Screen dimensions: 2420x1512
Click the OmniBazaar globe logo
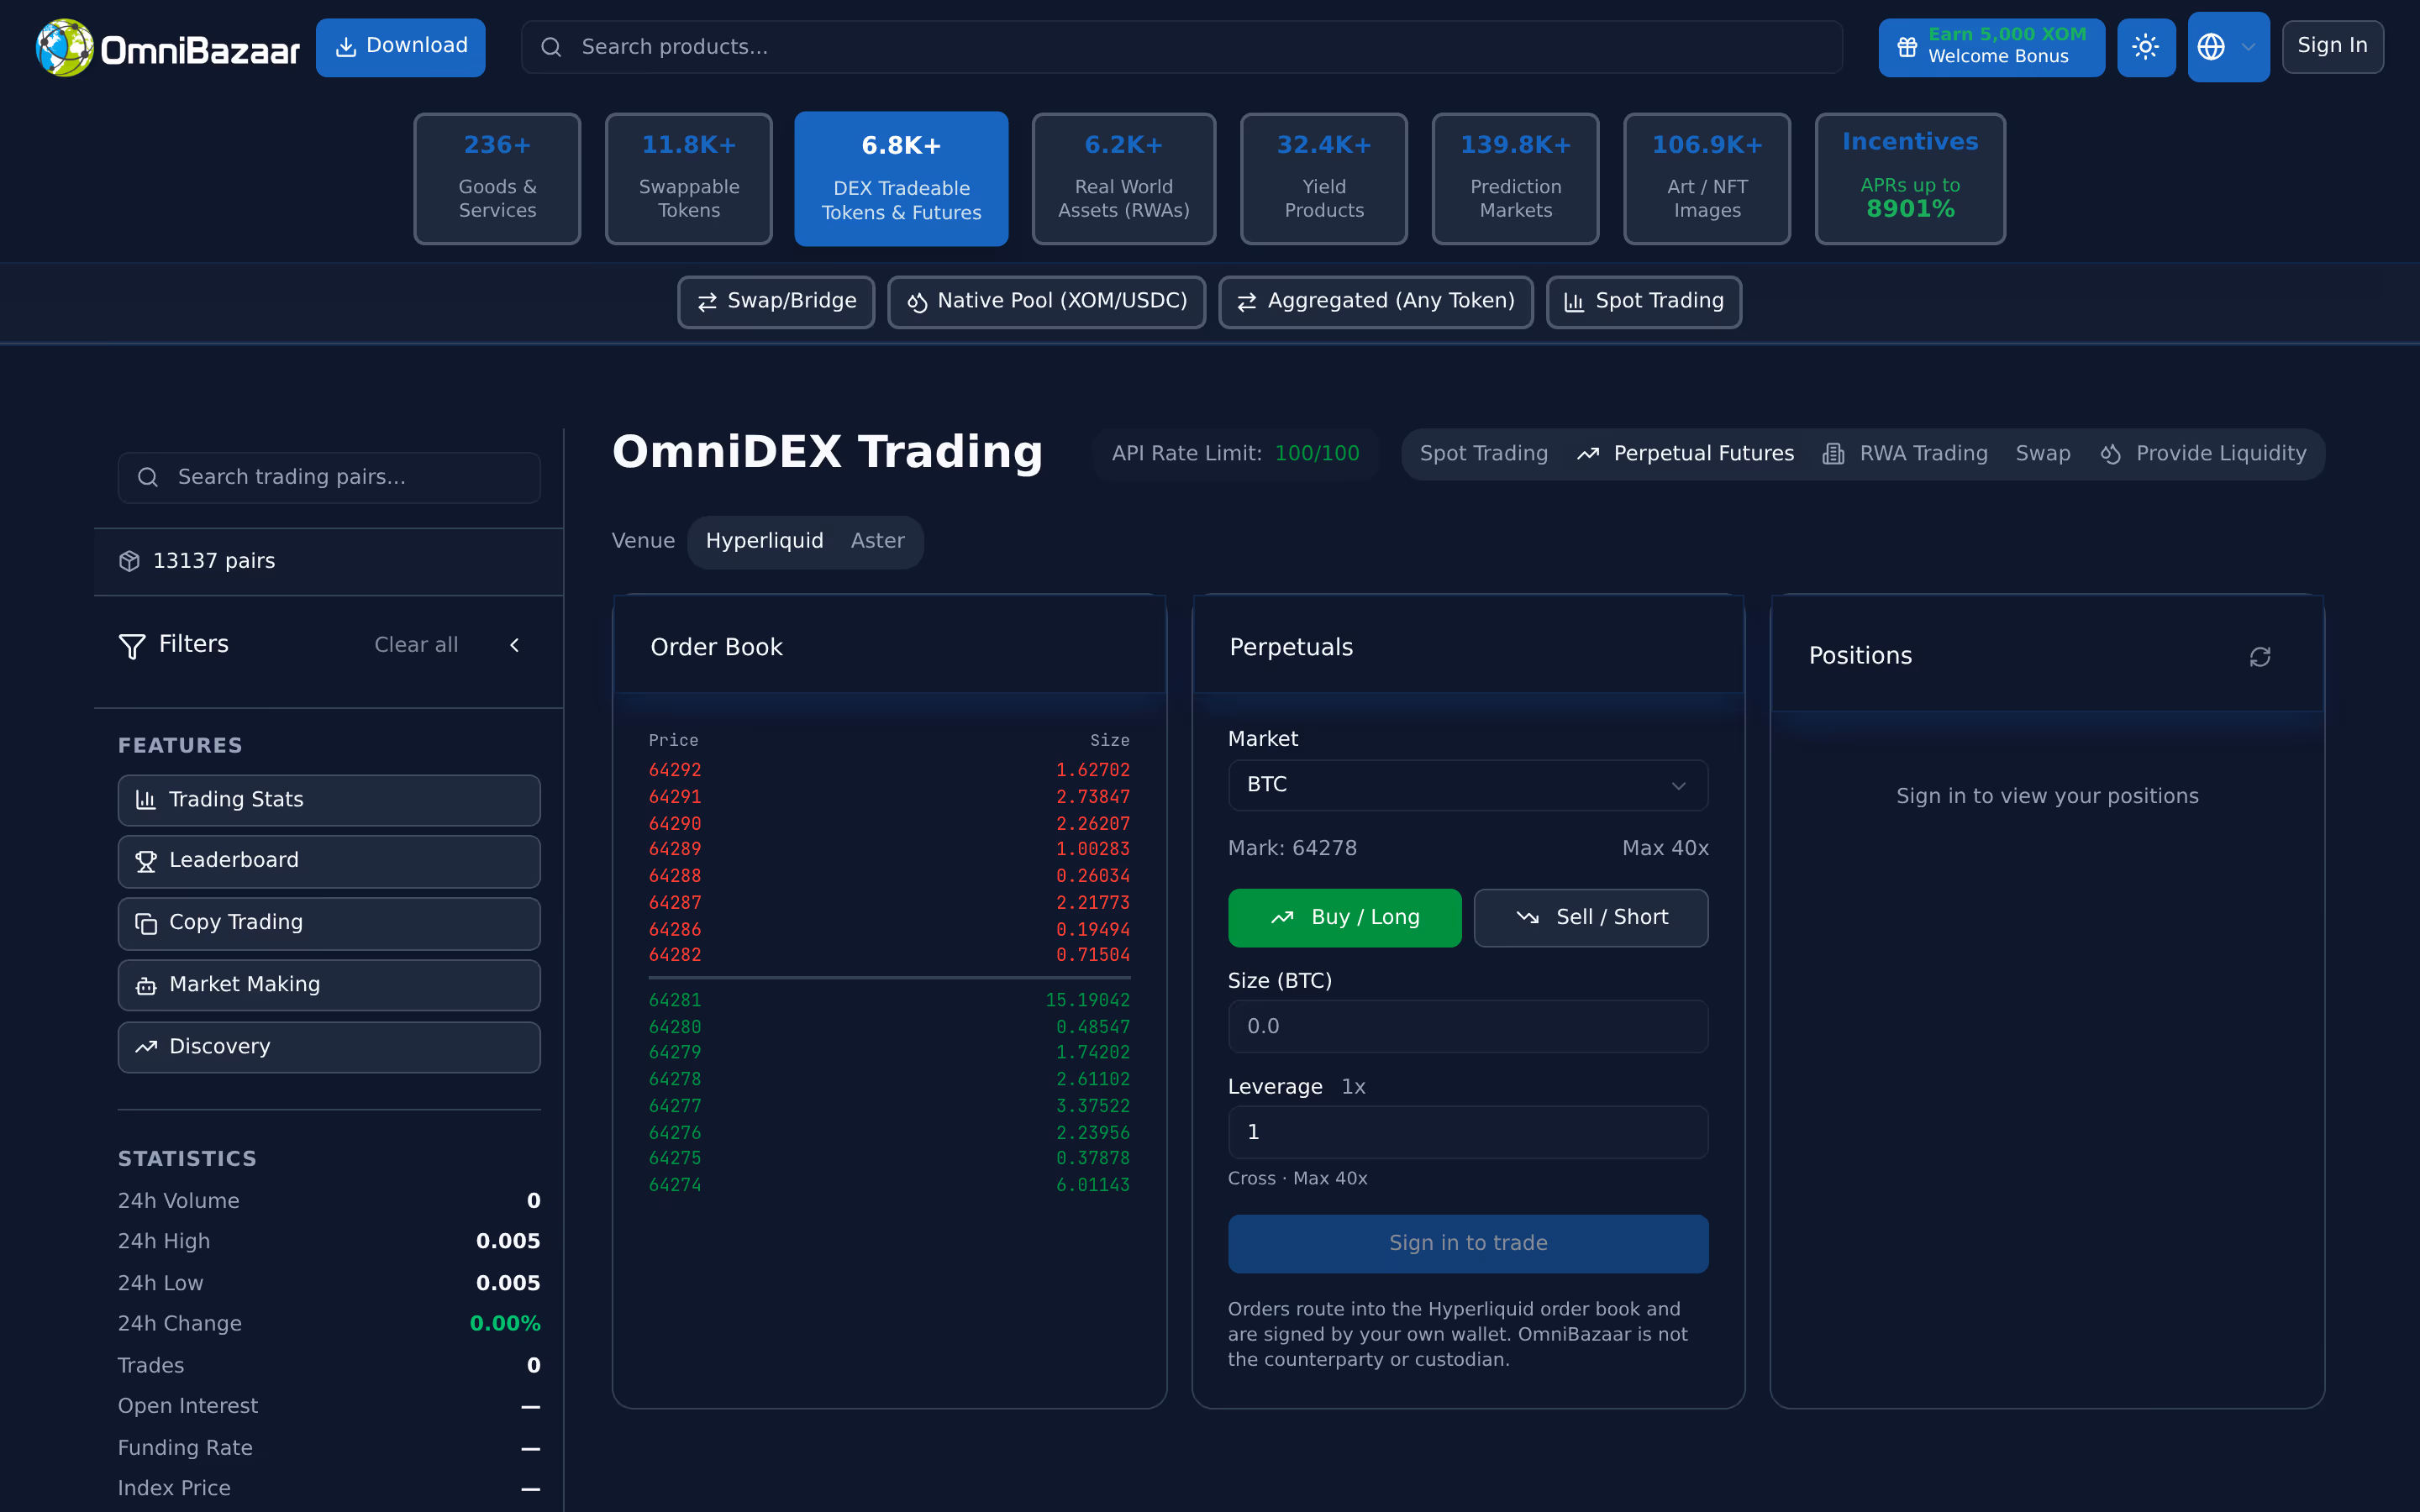tap(65, 47)
